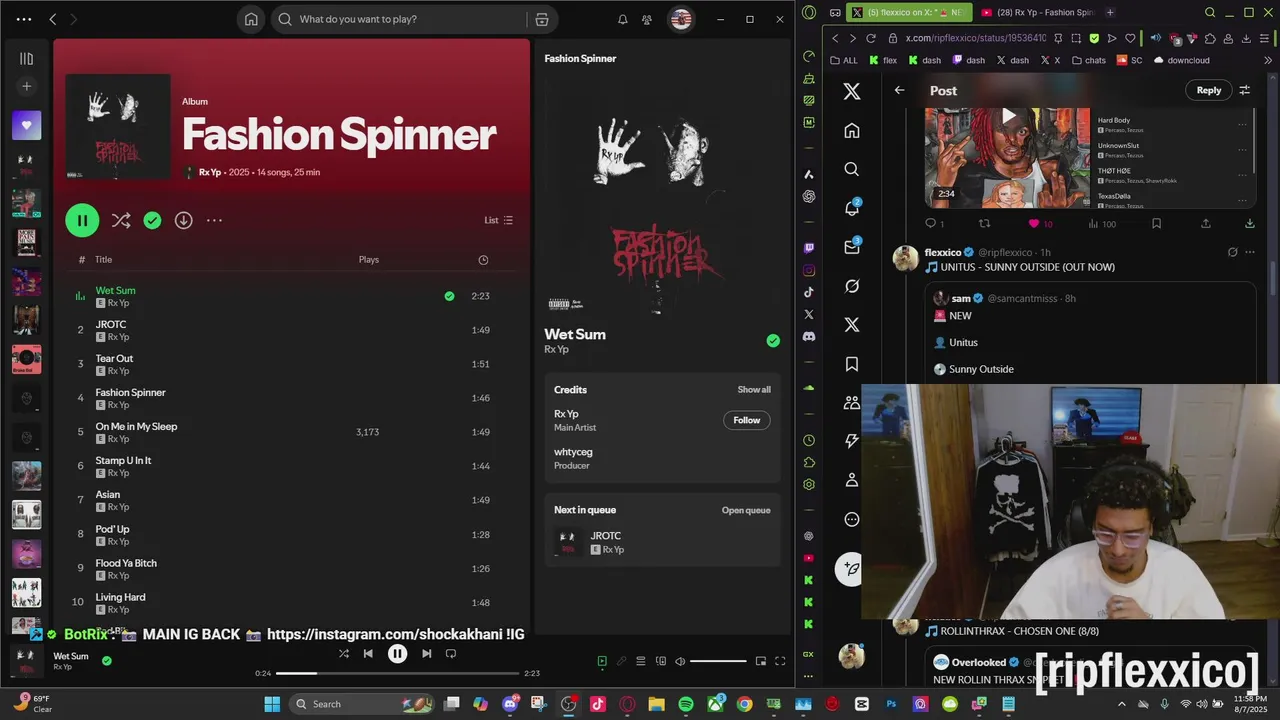Toggle saved check on Wet Sum row
Image resolution: width=1280 pixels, height=720 pixels.
449,296
